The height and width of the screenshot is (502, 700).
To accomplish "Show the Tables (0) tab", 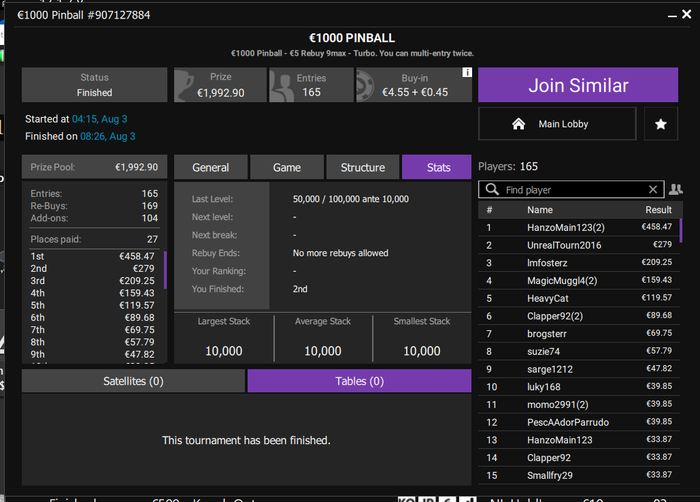I will coord(359,381).
